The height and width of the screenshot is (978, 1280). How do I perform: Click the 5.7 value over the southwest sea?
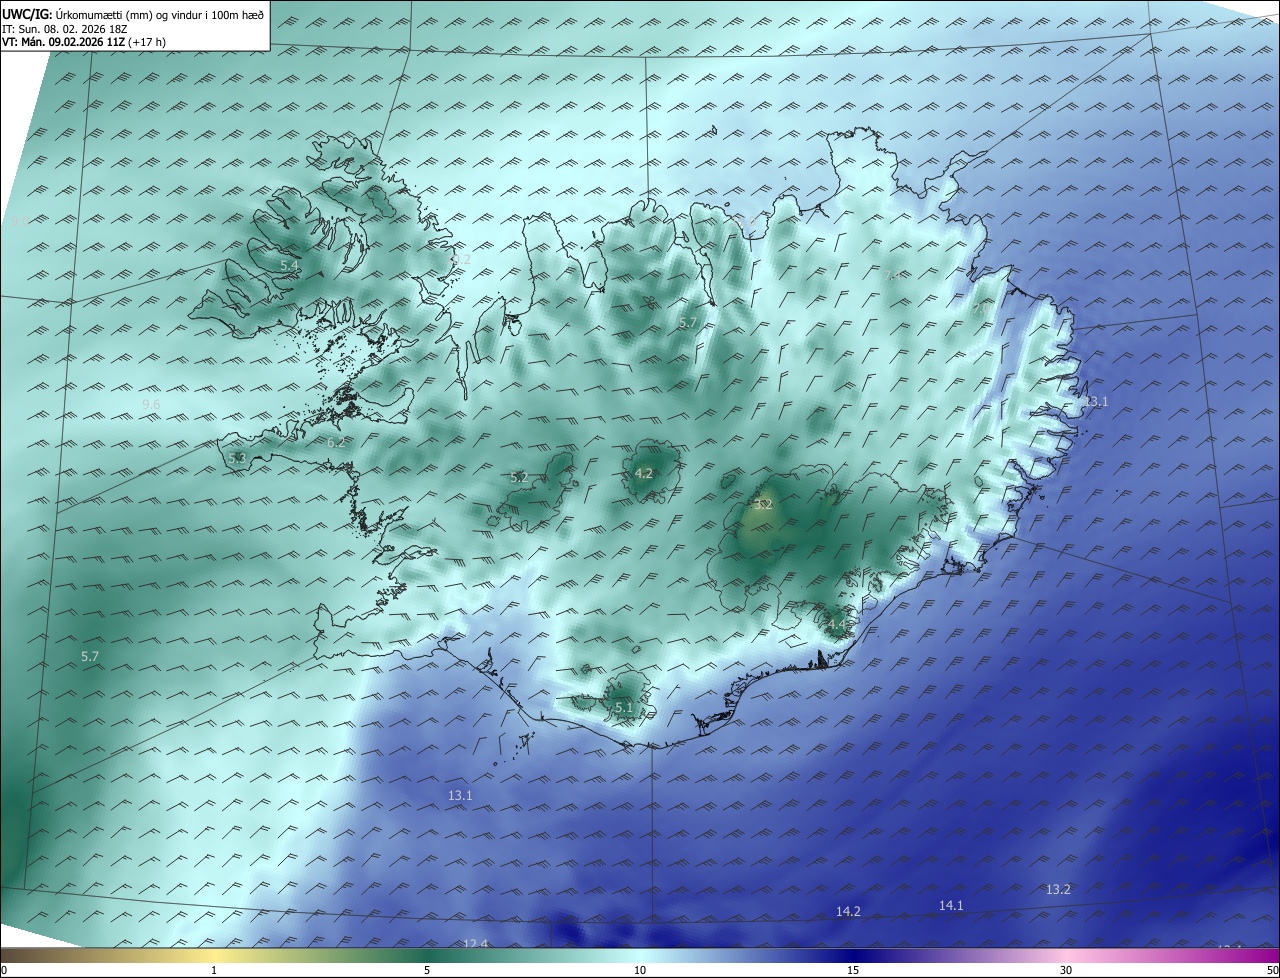tap(90, 657)
